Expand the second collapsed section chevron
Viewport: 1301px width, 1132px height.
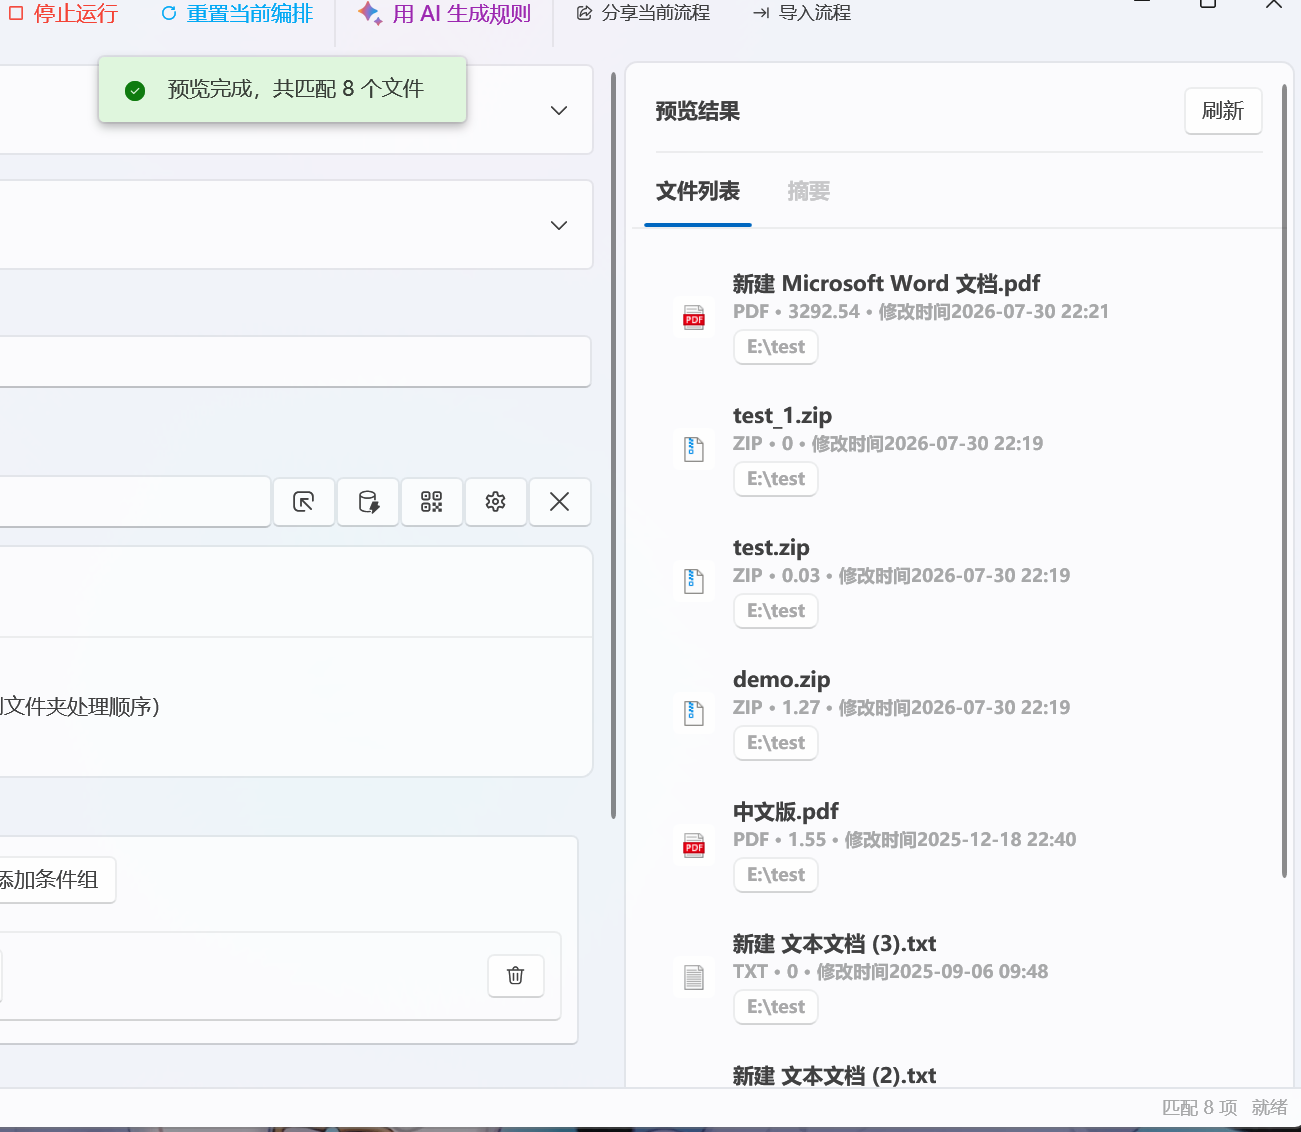coord(559,225)
